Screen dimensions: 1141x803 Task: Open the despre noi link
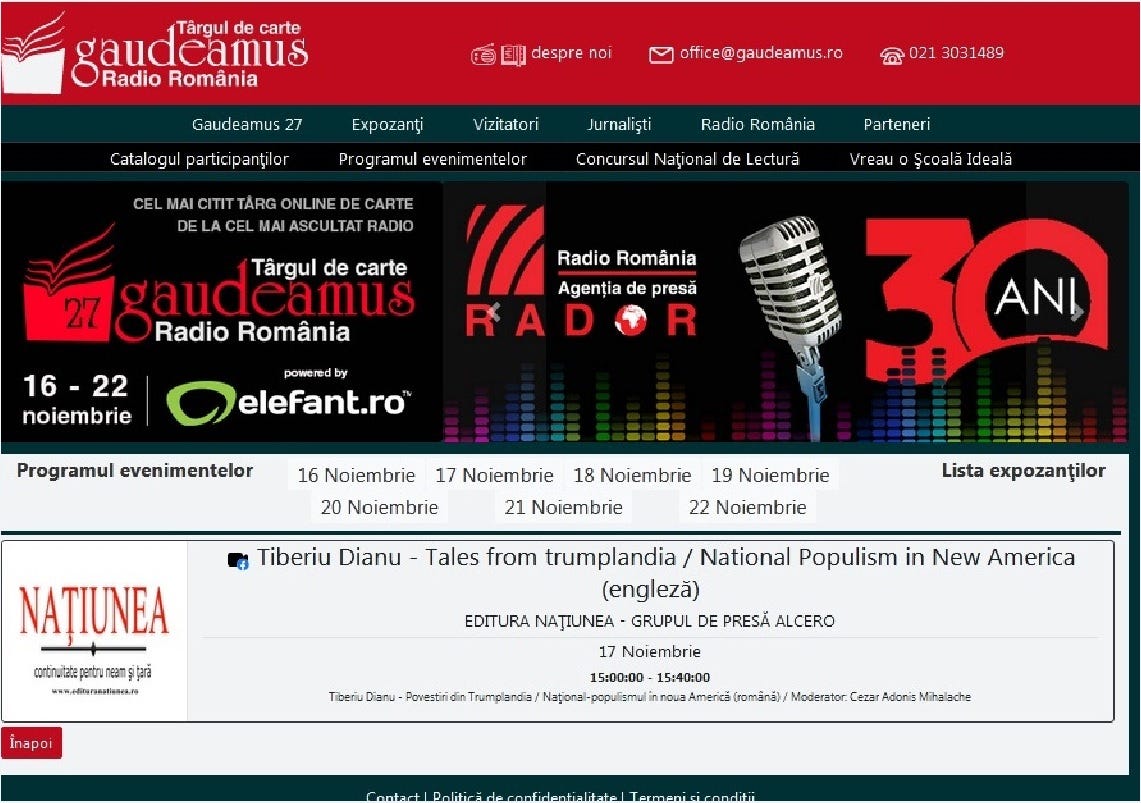pyautogui.click(x=571, y=52)
